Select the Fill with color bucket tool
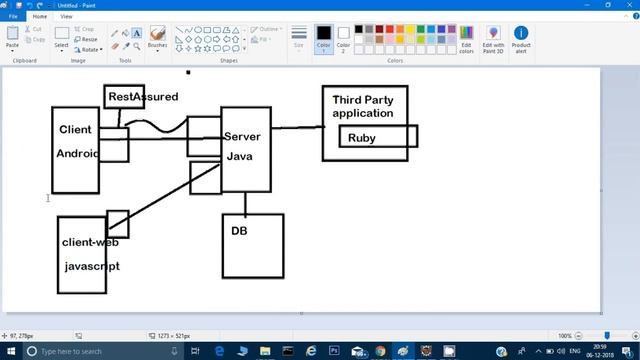The image size is (640, 360). [x=126, y=33]
